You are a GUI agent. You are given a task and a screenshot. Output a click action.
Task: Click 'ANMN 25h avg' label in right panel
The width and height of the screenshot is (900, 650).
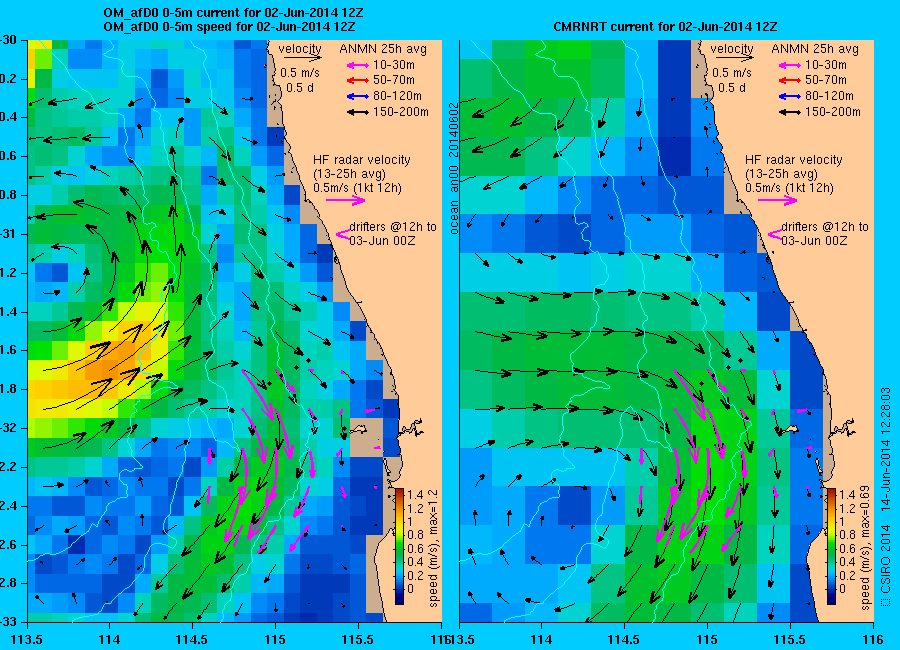pos(814,49)
